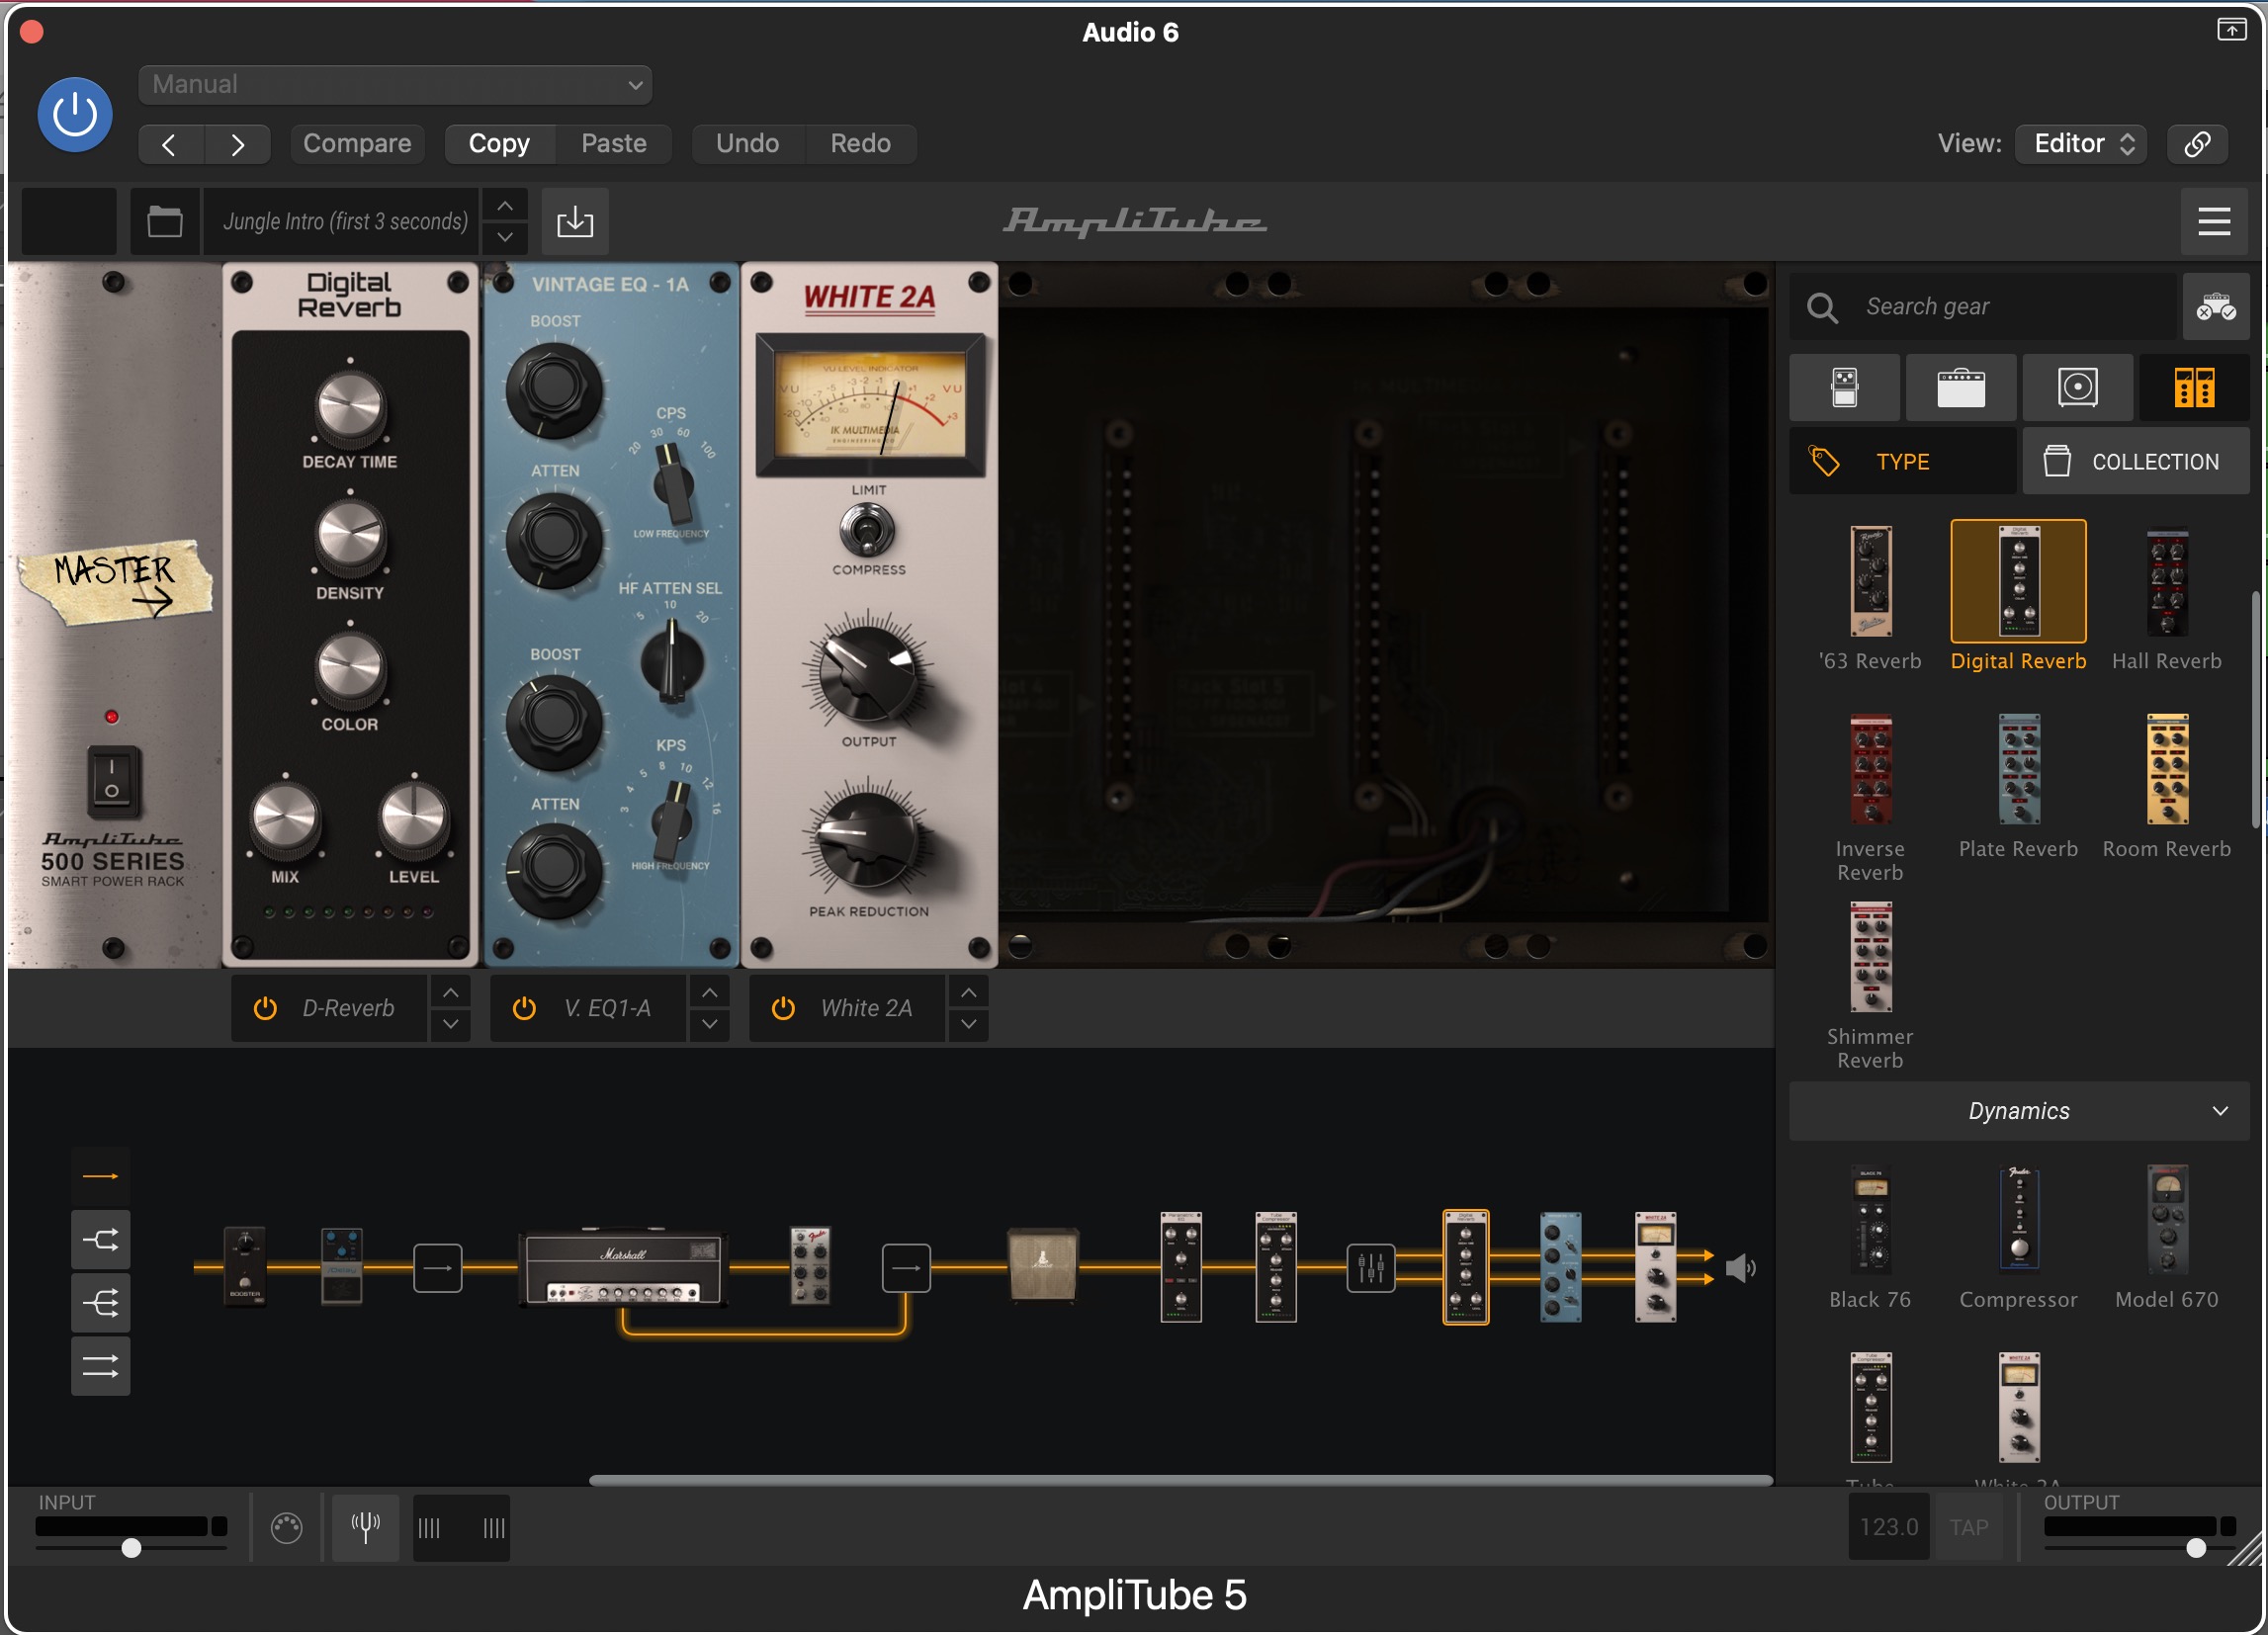
Task: Select the three-branch split chain routing
Action: [x=100, y=1303]
